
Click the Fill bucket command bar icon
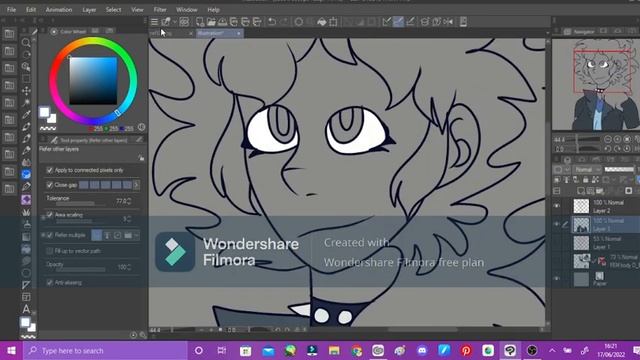322,22
